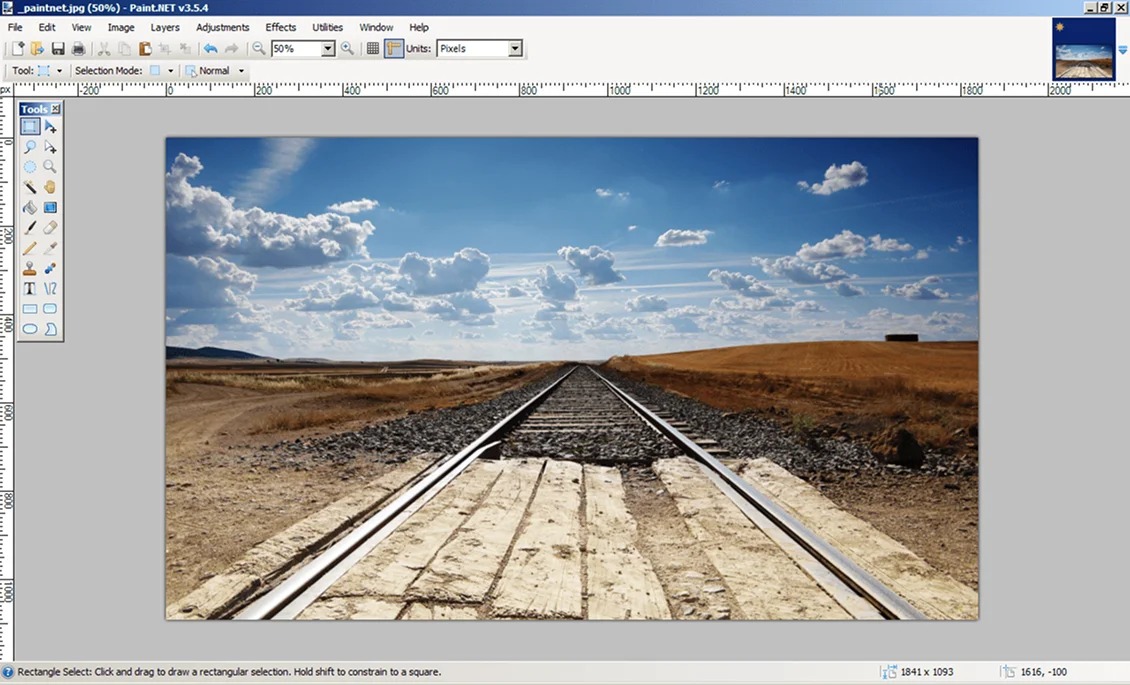Select the Move Selected Pixels tool
This screenshot has width=1130, height=685.
pyautogui.click(x=50, y=127)
